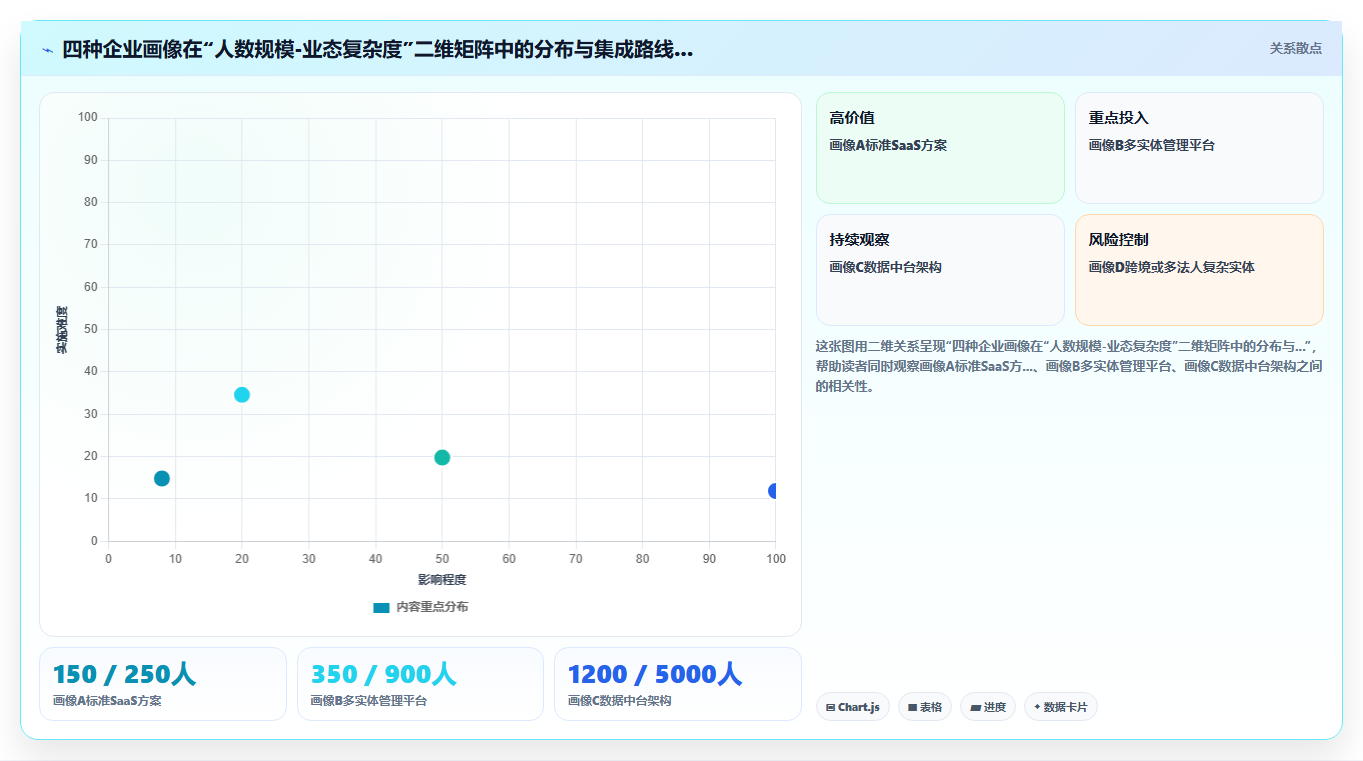Toggle the 内容重点分布 legend item

(420, 607)
